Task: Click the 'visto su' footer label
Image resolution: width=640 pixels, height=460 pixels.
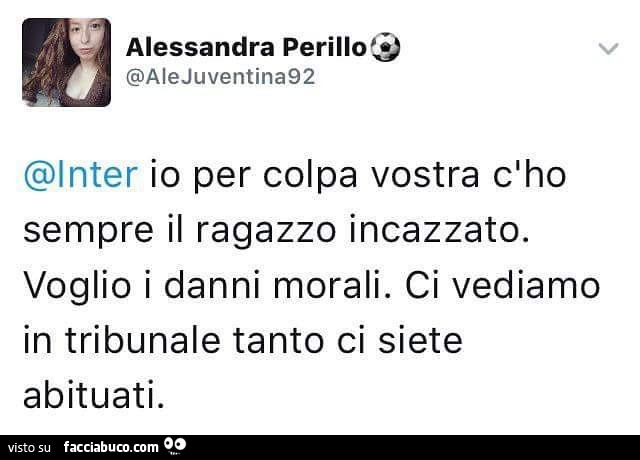Action: (29, 448)
